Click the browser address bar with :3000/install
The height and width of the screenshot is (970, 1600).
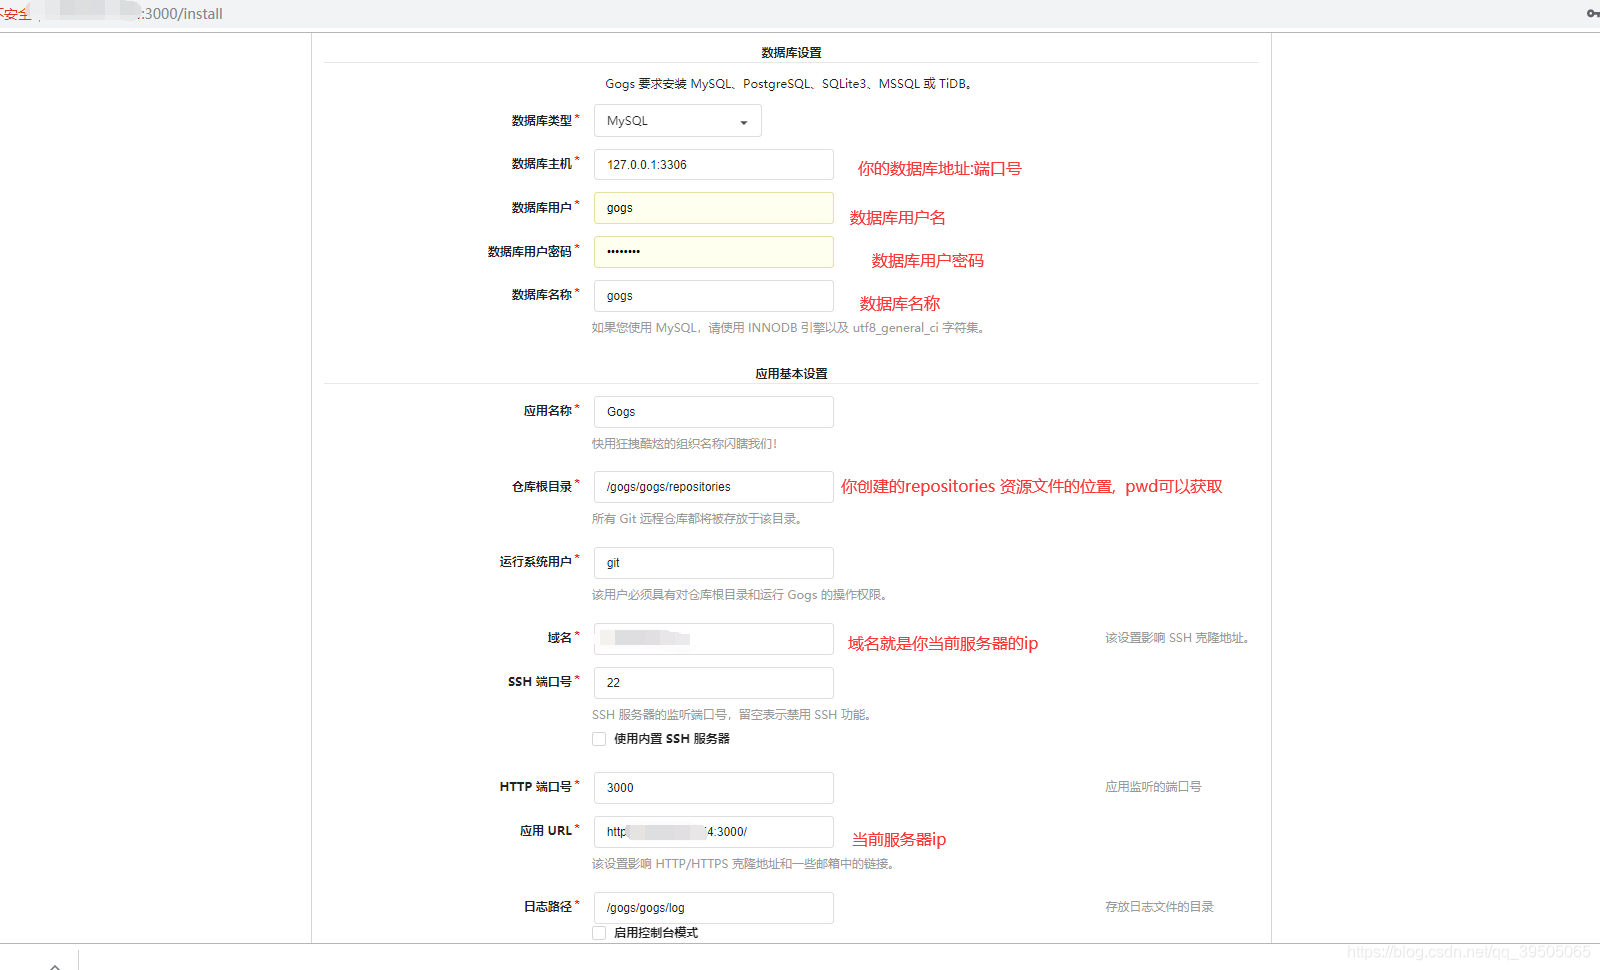[x=182, y=14]
